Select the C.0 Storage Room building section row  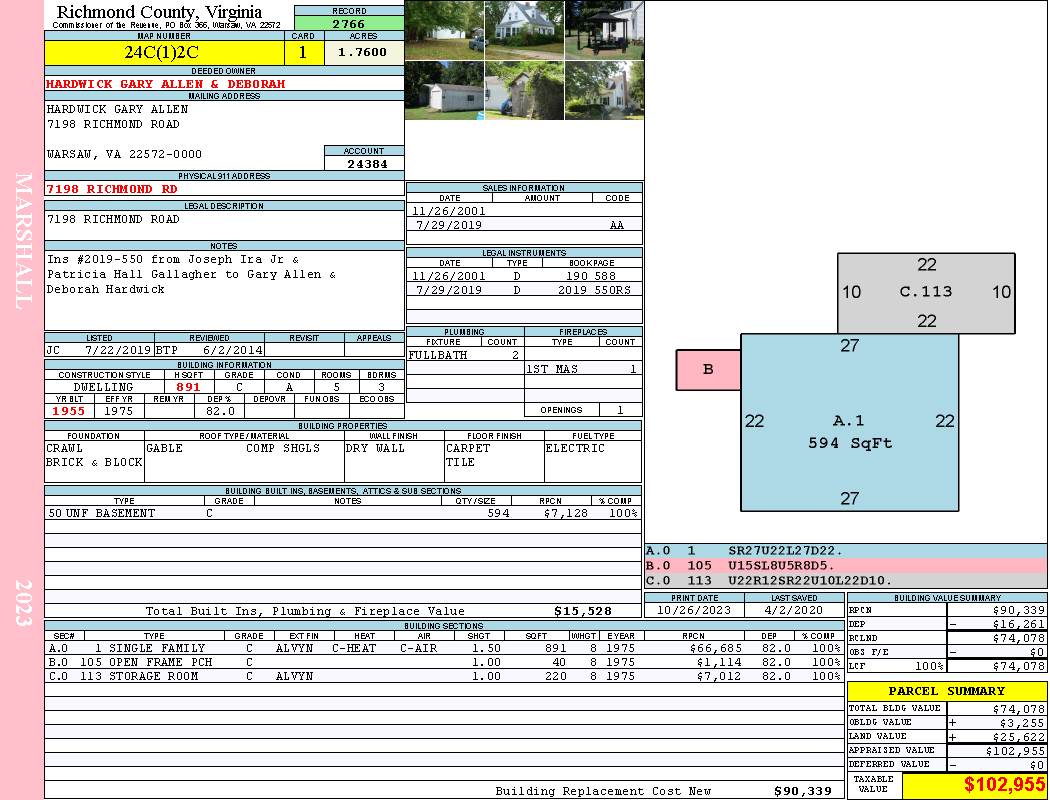coord(444,676)
